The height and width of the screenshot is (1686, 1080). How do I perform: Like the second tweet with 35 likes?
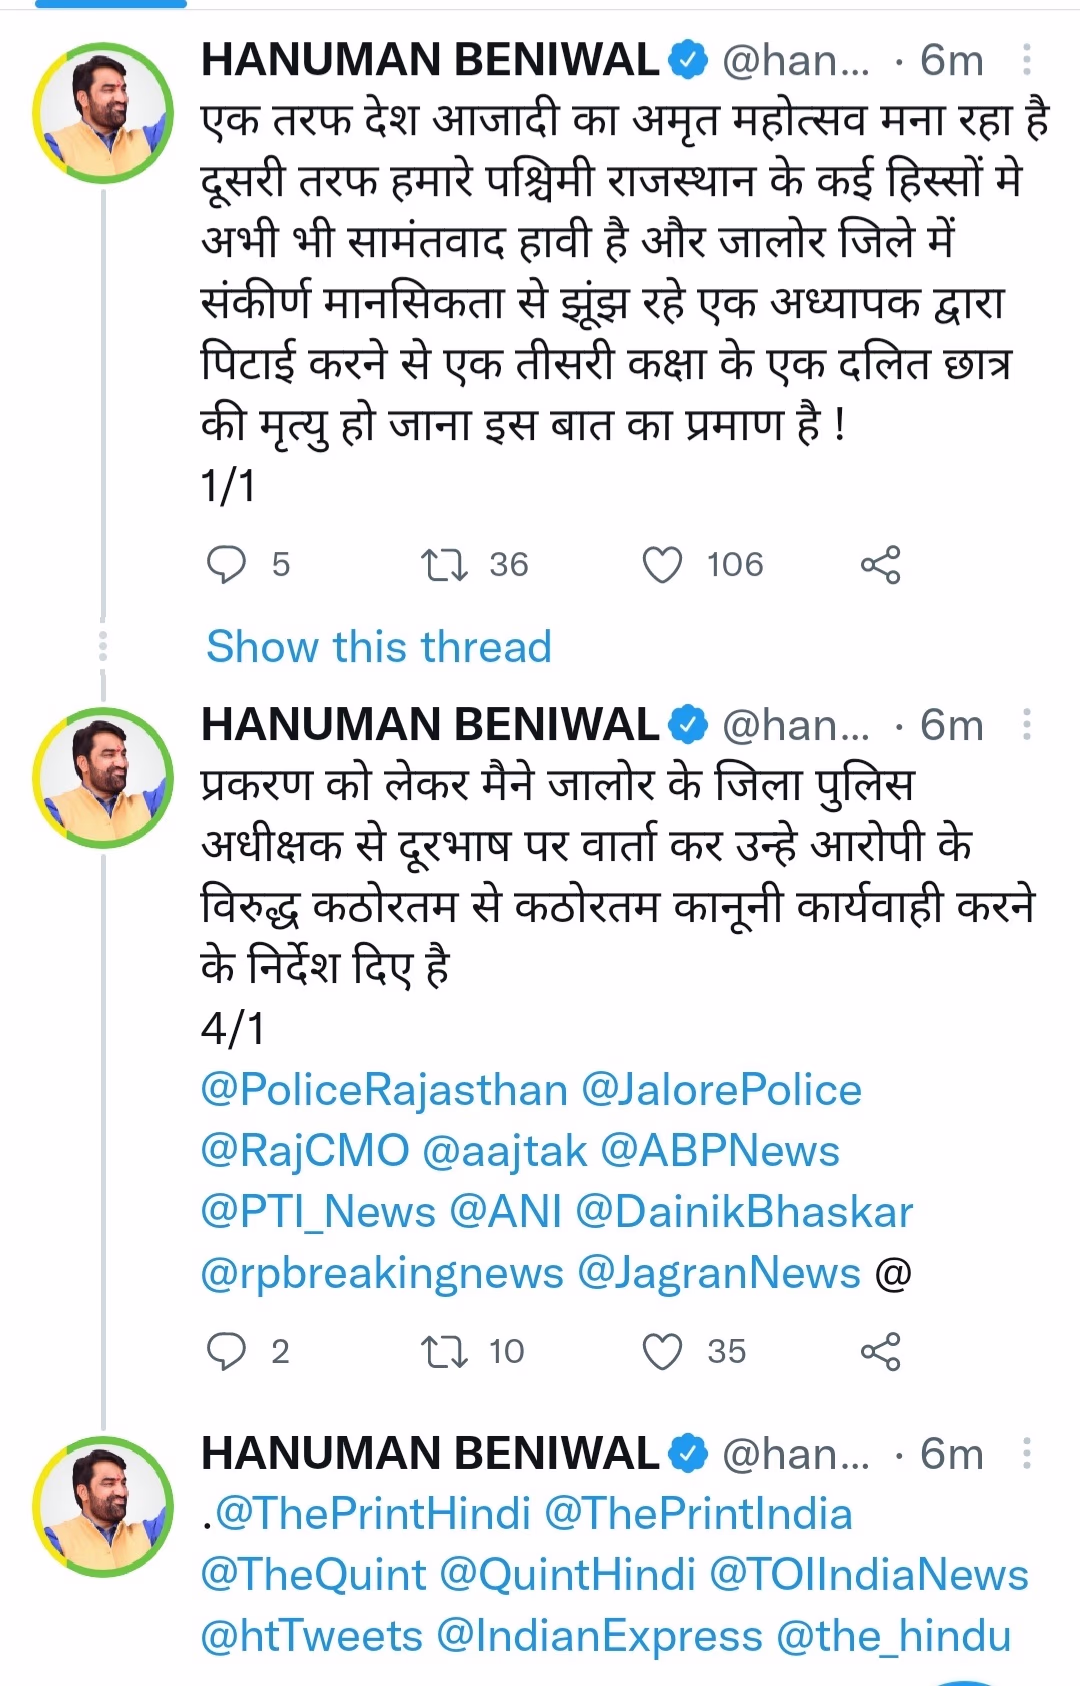click(x=662, y=1352)
